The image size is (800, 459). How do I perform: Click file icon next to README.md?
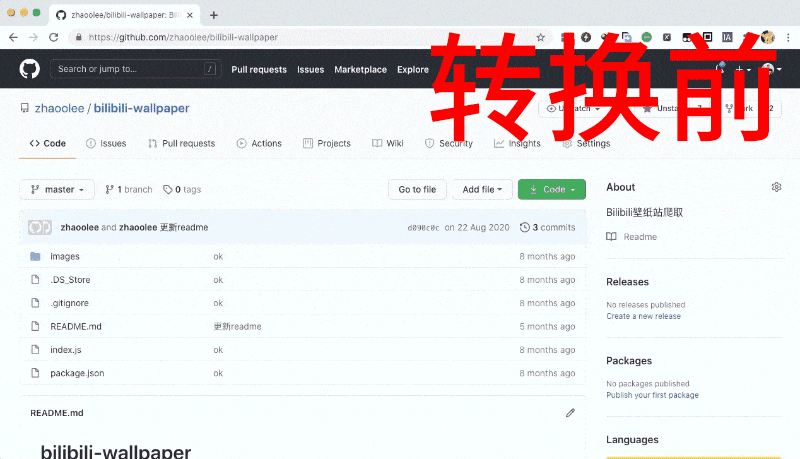pos(35,326)
